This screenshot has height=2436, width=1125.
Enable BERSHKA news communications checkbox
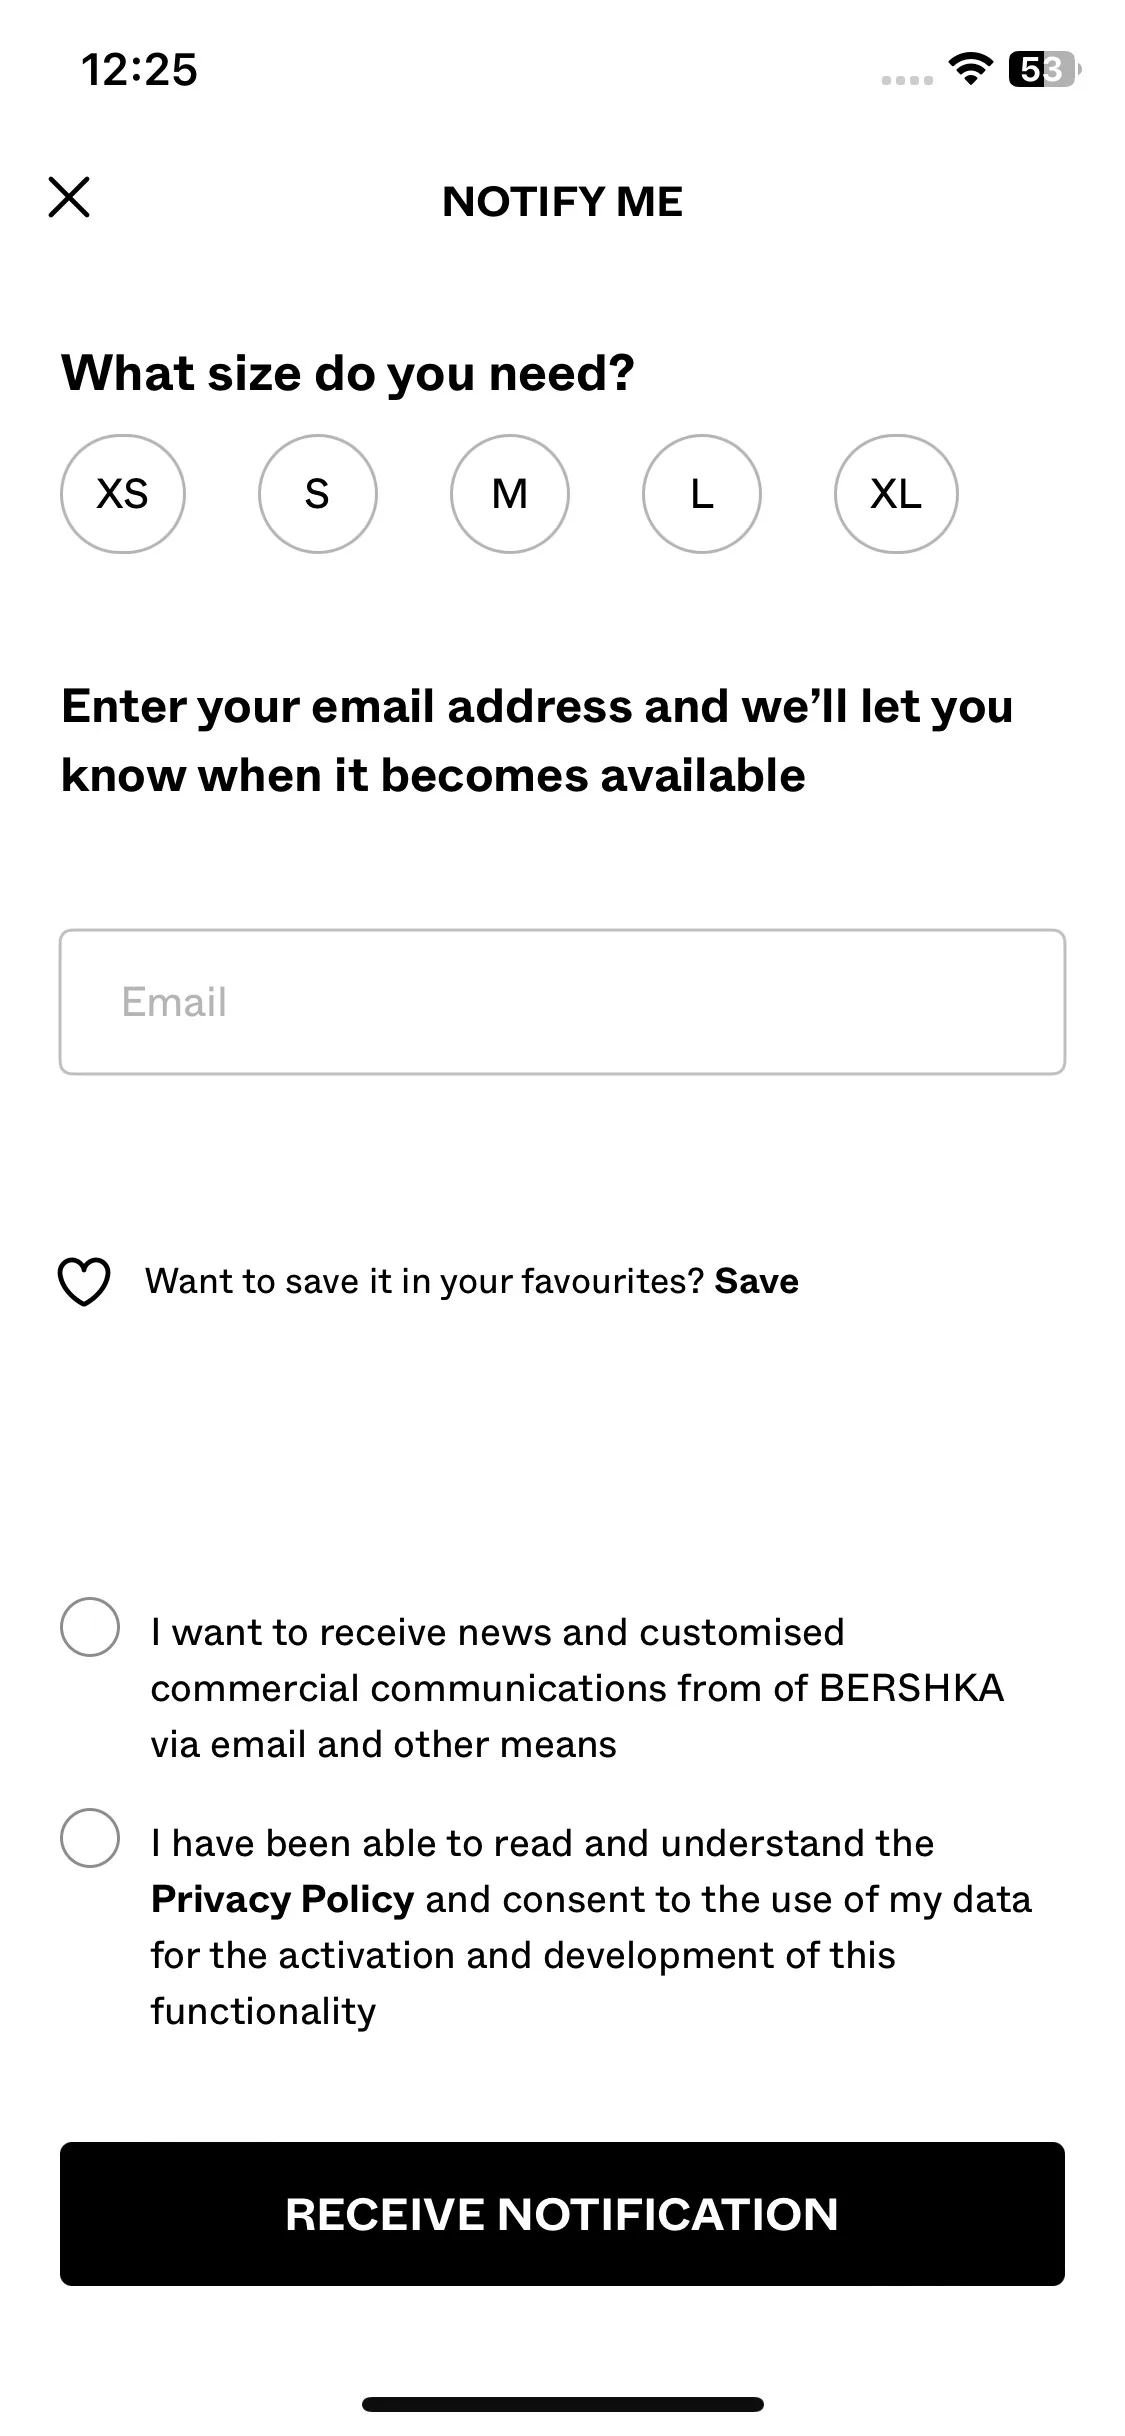(90, 1627)
